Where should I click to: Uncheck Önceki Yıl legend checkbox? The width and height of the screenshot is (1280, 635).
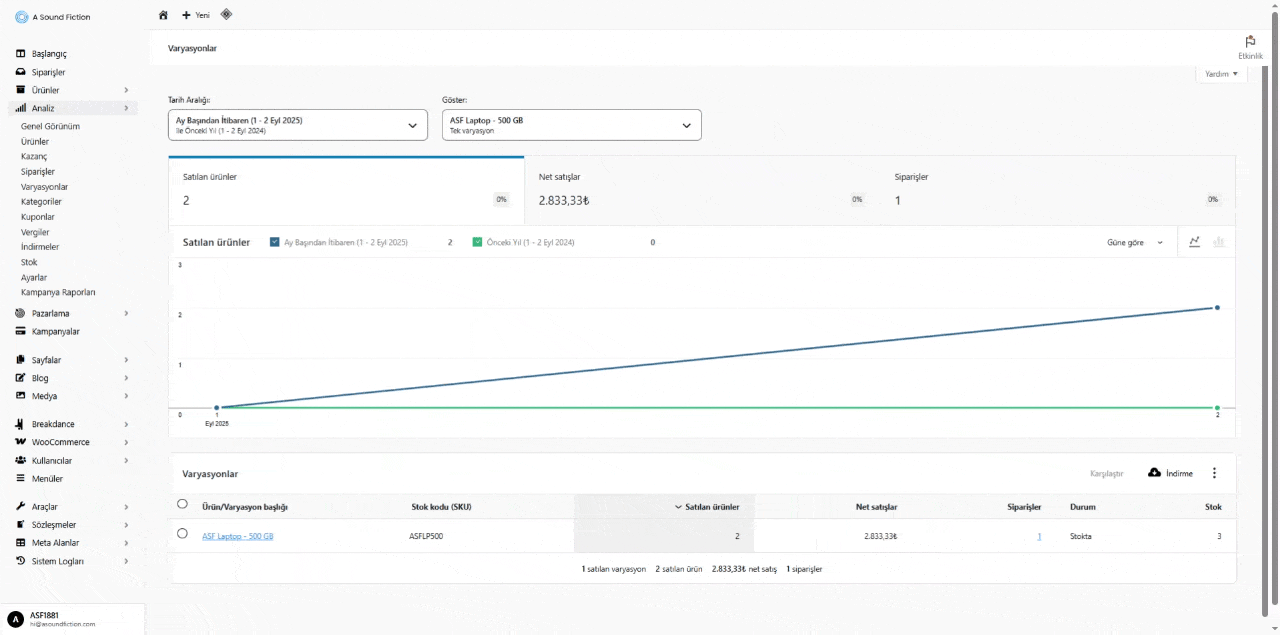pos(477,242)
